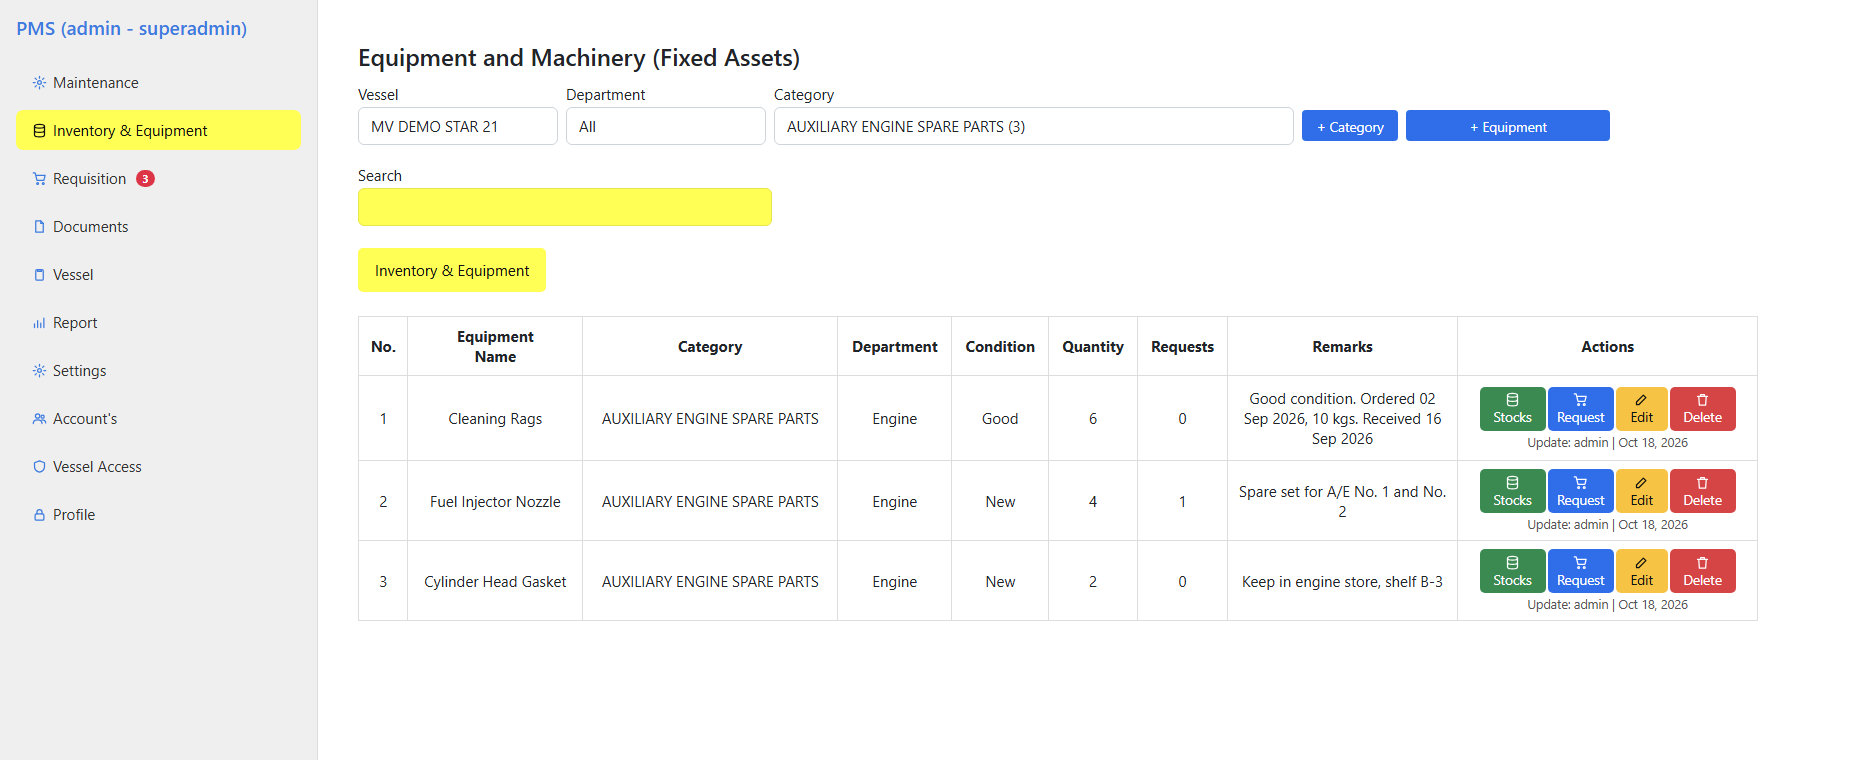
Task: Open Stocks for Cleaning Rags
Action: [x=1512, y=409]
